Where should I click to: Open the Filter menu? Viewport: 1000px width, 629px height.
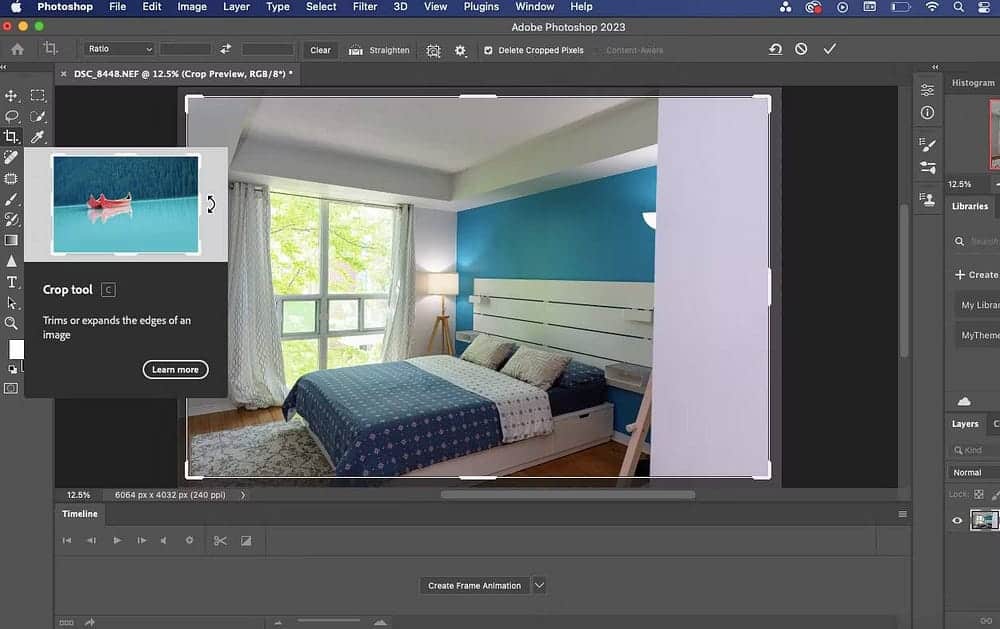365,7
